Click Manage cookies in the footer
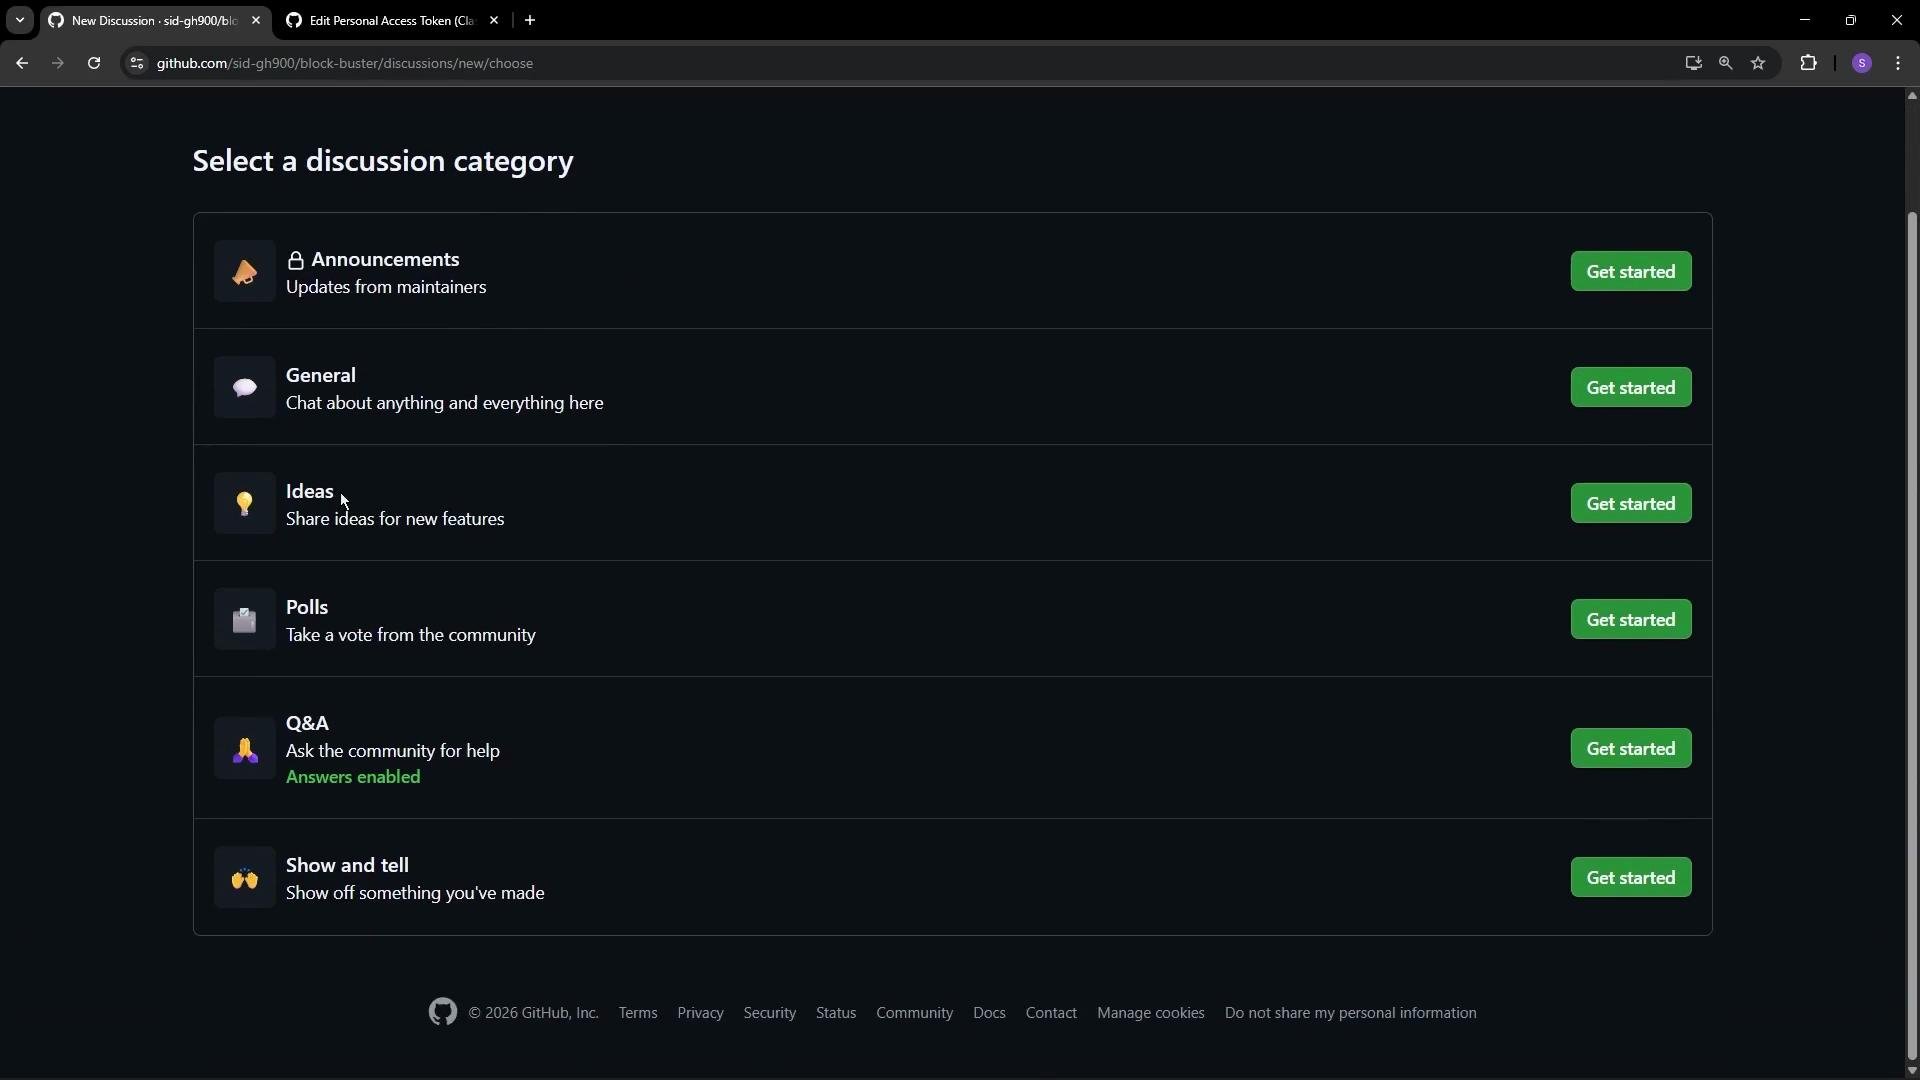The height and width of the screenshot is (1080, 1920). pos(1151,1013)
